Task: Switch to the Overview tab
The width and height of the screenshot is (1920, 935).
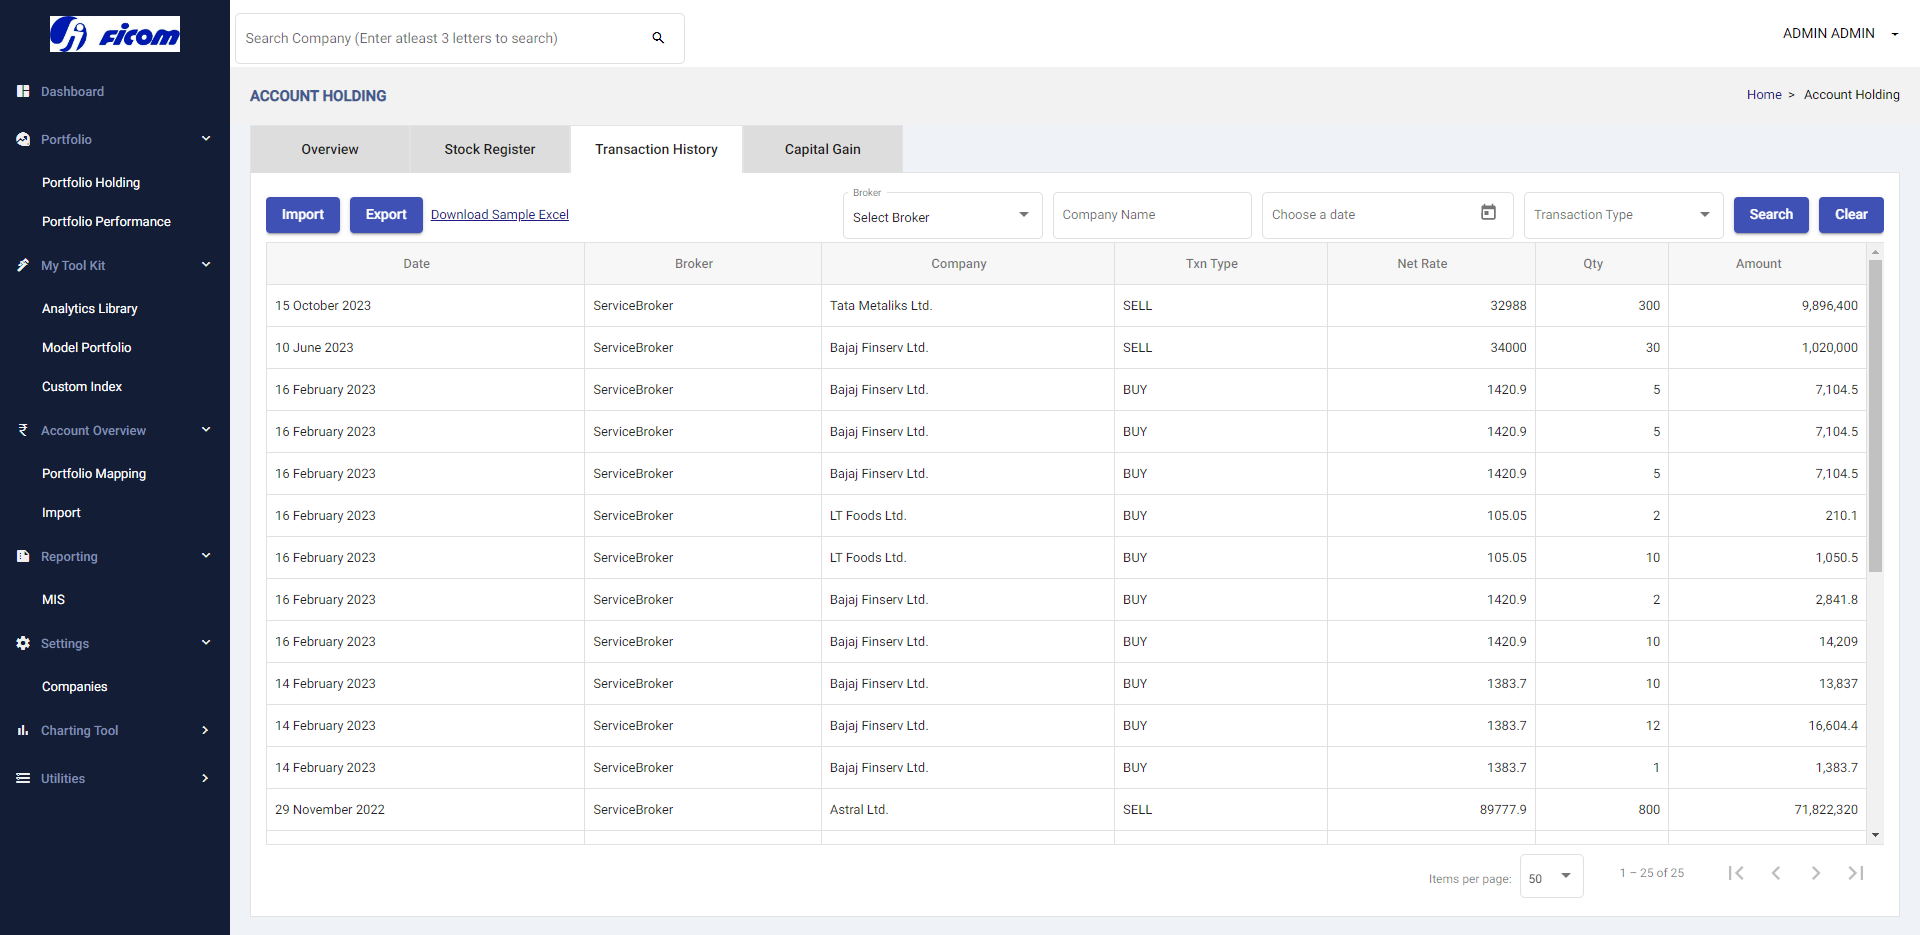Action: [x=330, y=149]
